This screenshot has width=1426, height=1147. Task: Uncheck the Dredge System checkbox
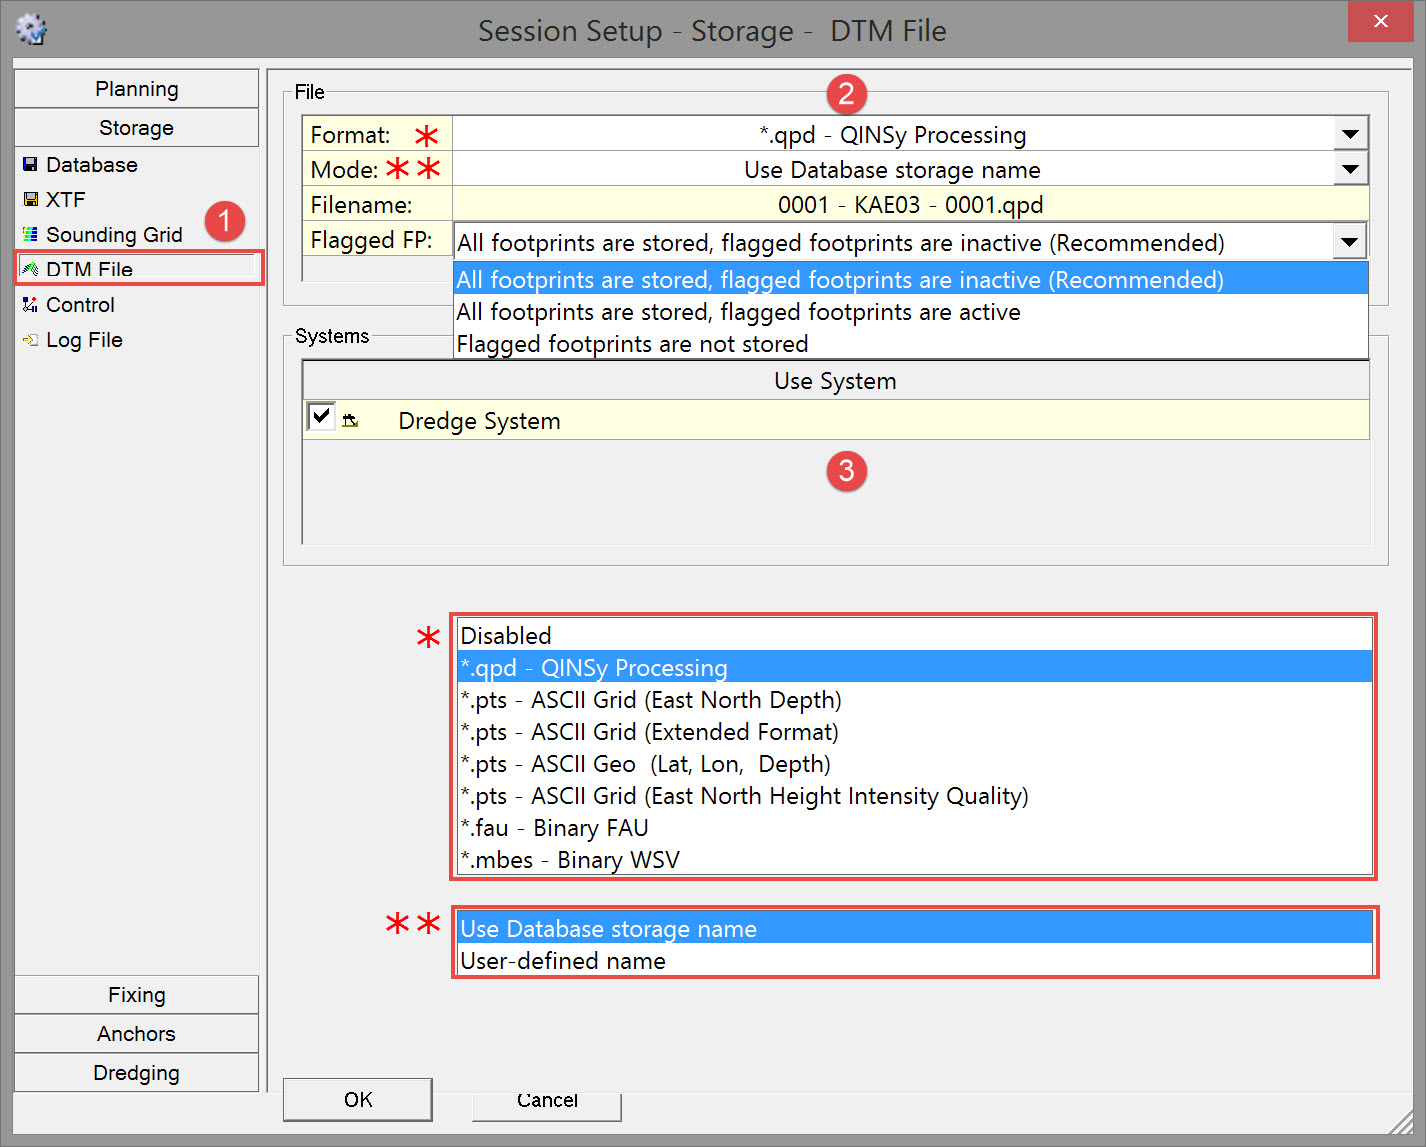click(321, 417)
